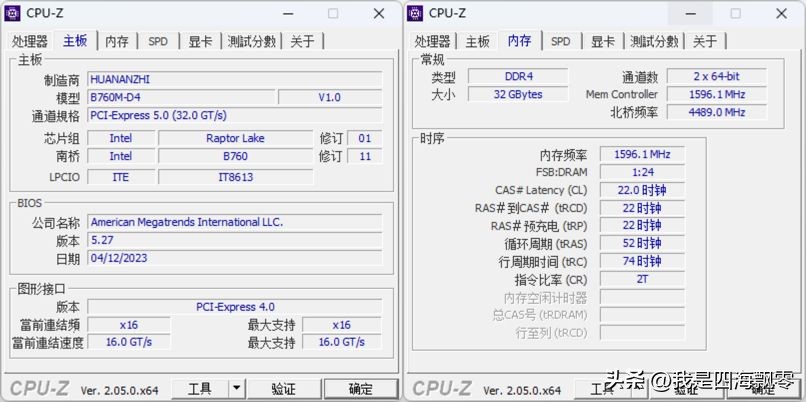806x402 pixels.
Task: Click 确定 button in left window
Action: tap(360, 388)
